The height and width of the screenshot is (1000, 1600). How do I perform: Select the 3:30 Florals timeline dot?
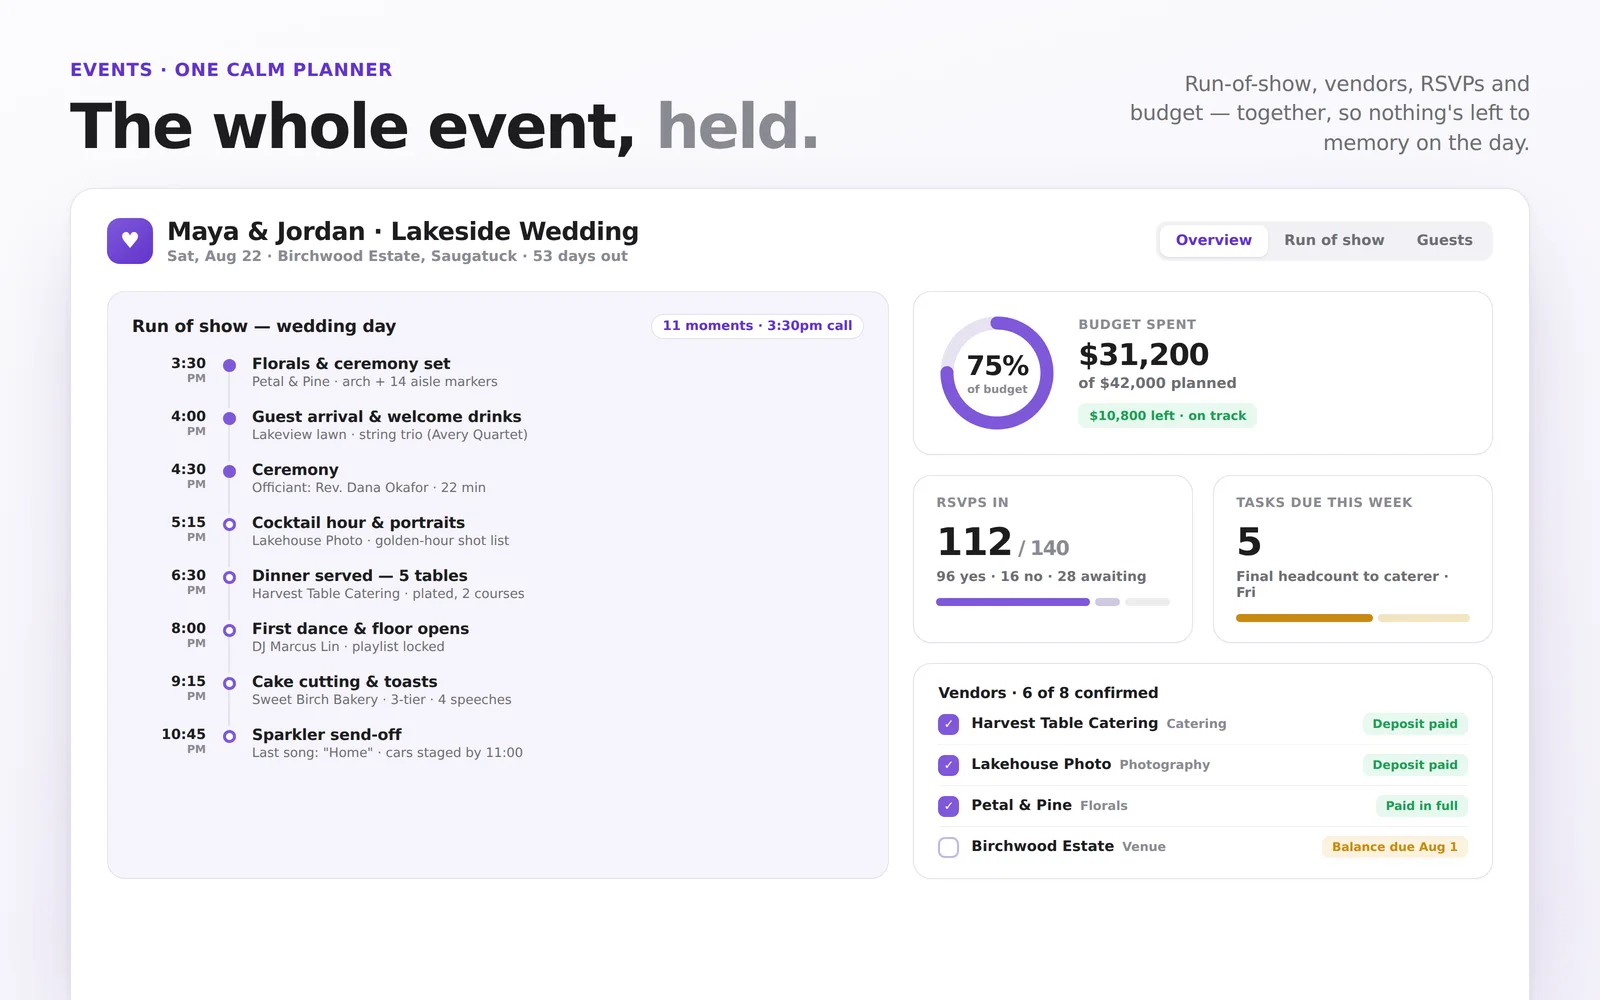(x=229, y=365)
